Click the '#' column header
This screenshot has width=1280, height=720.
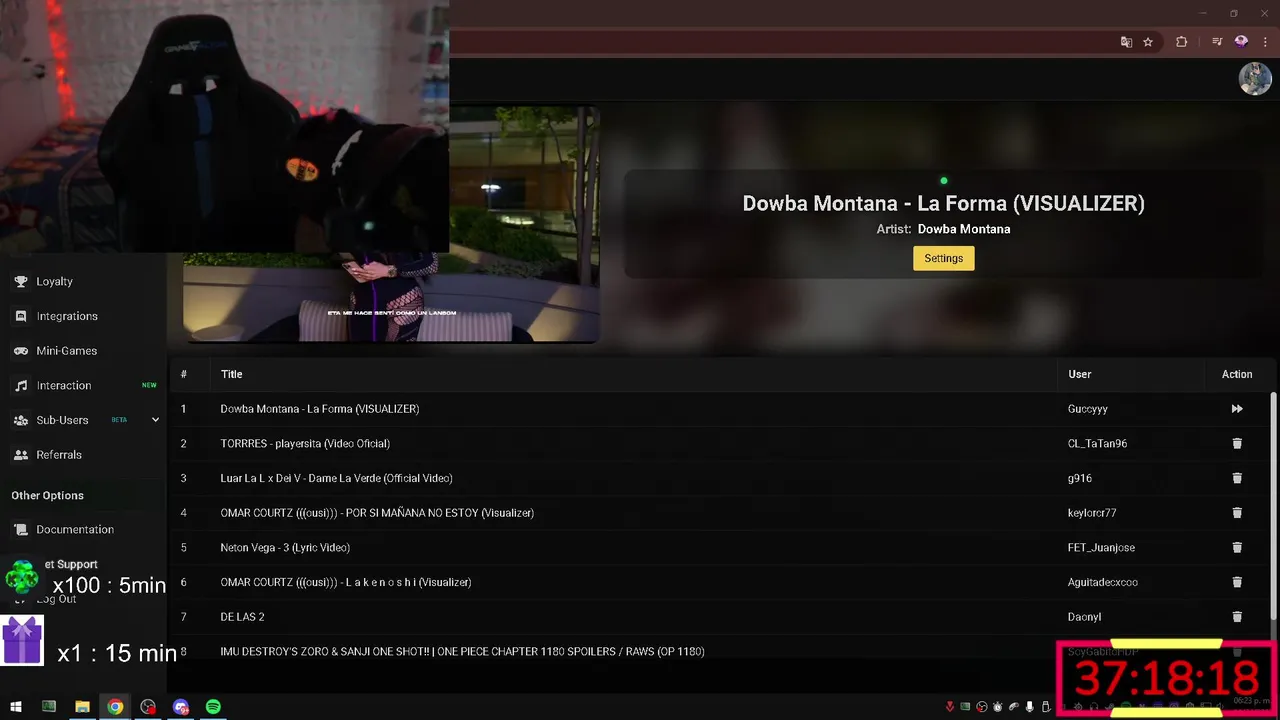point(184,374)
